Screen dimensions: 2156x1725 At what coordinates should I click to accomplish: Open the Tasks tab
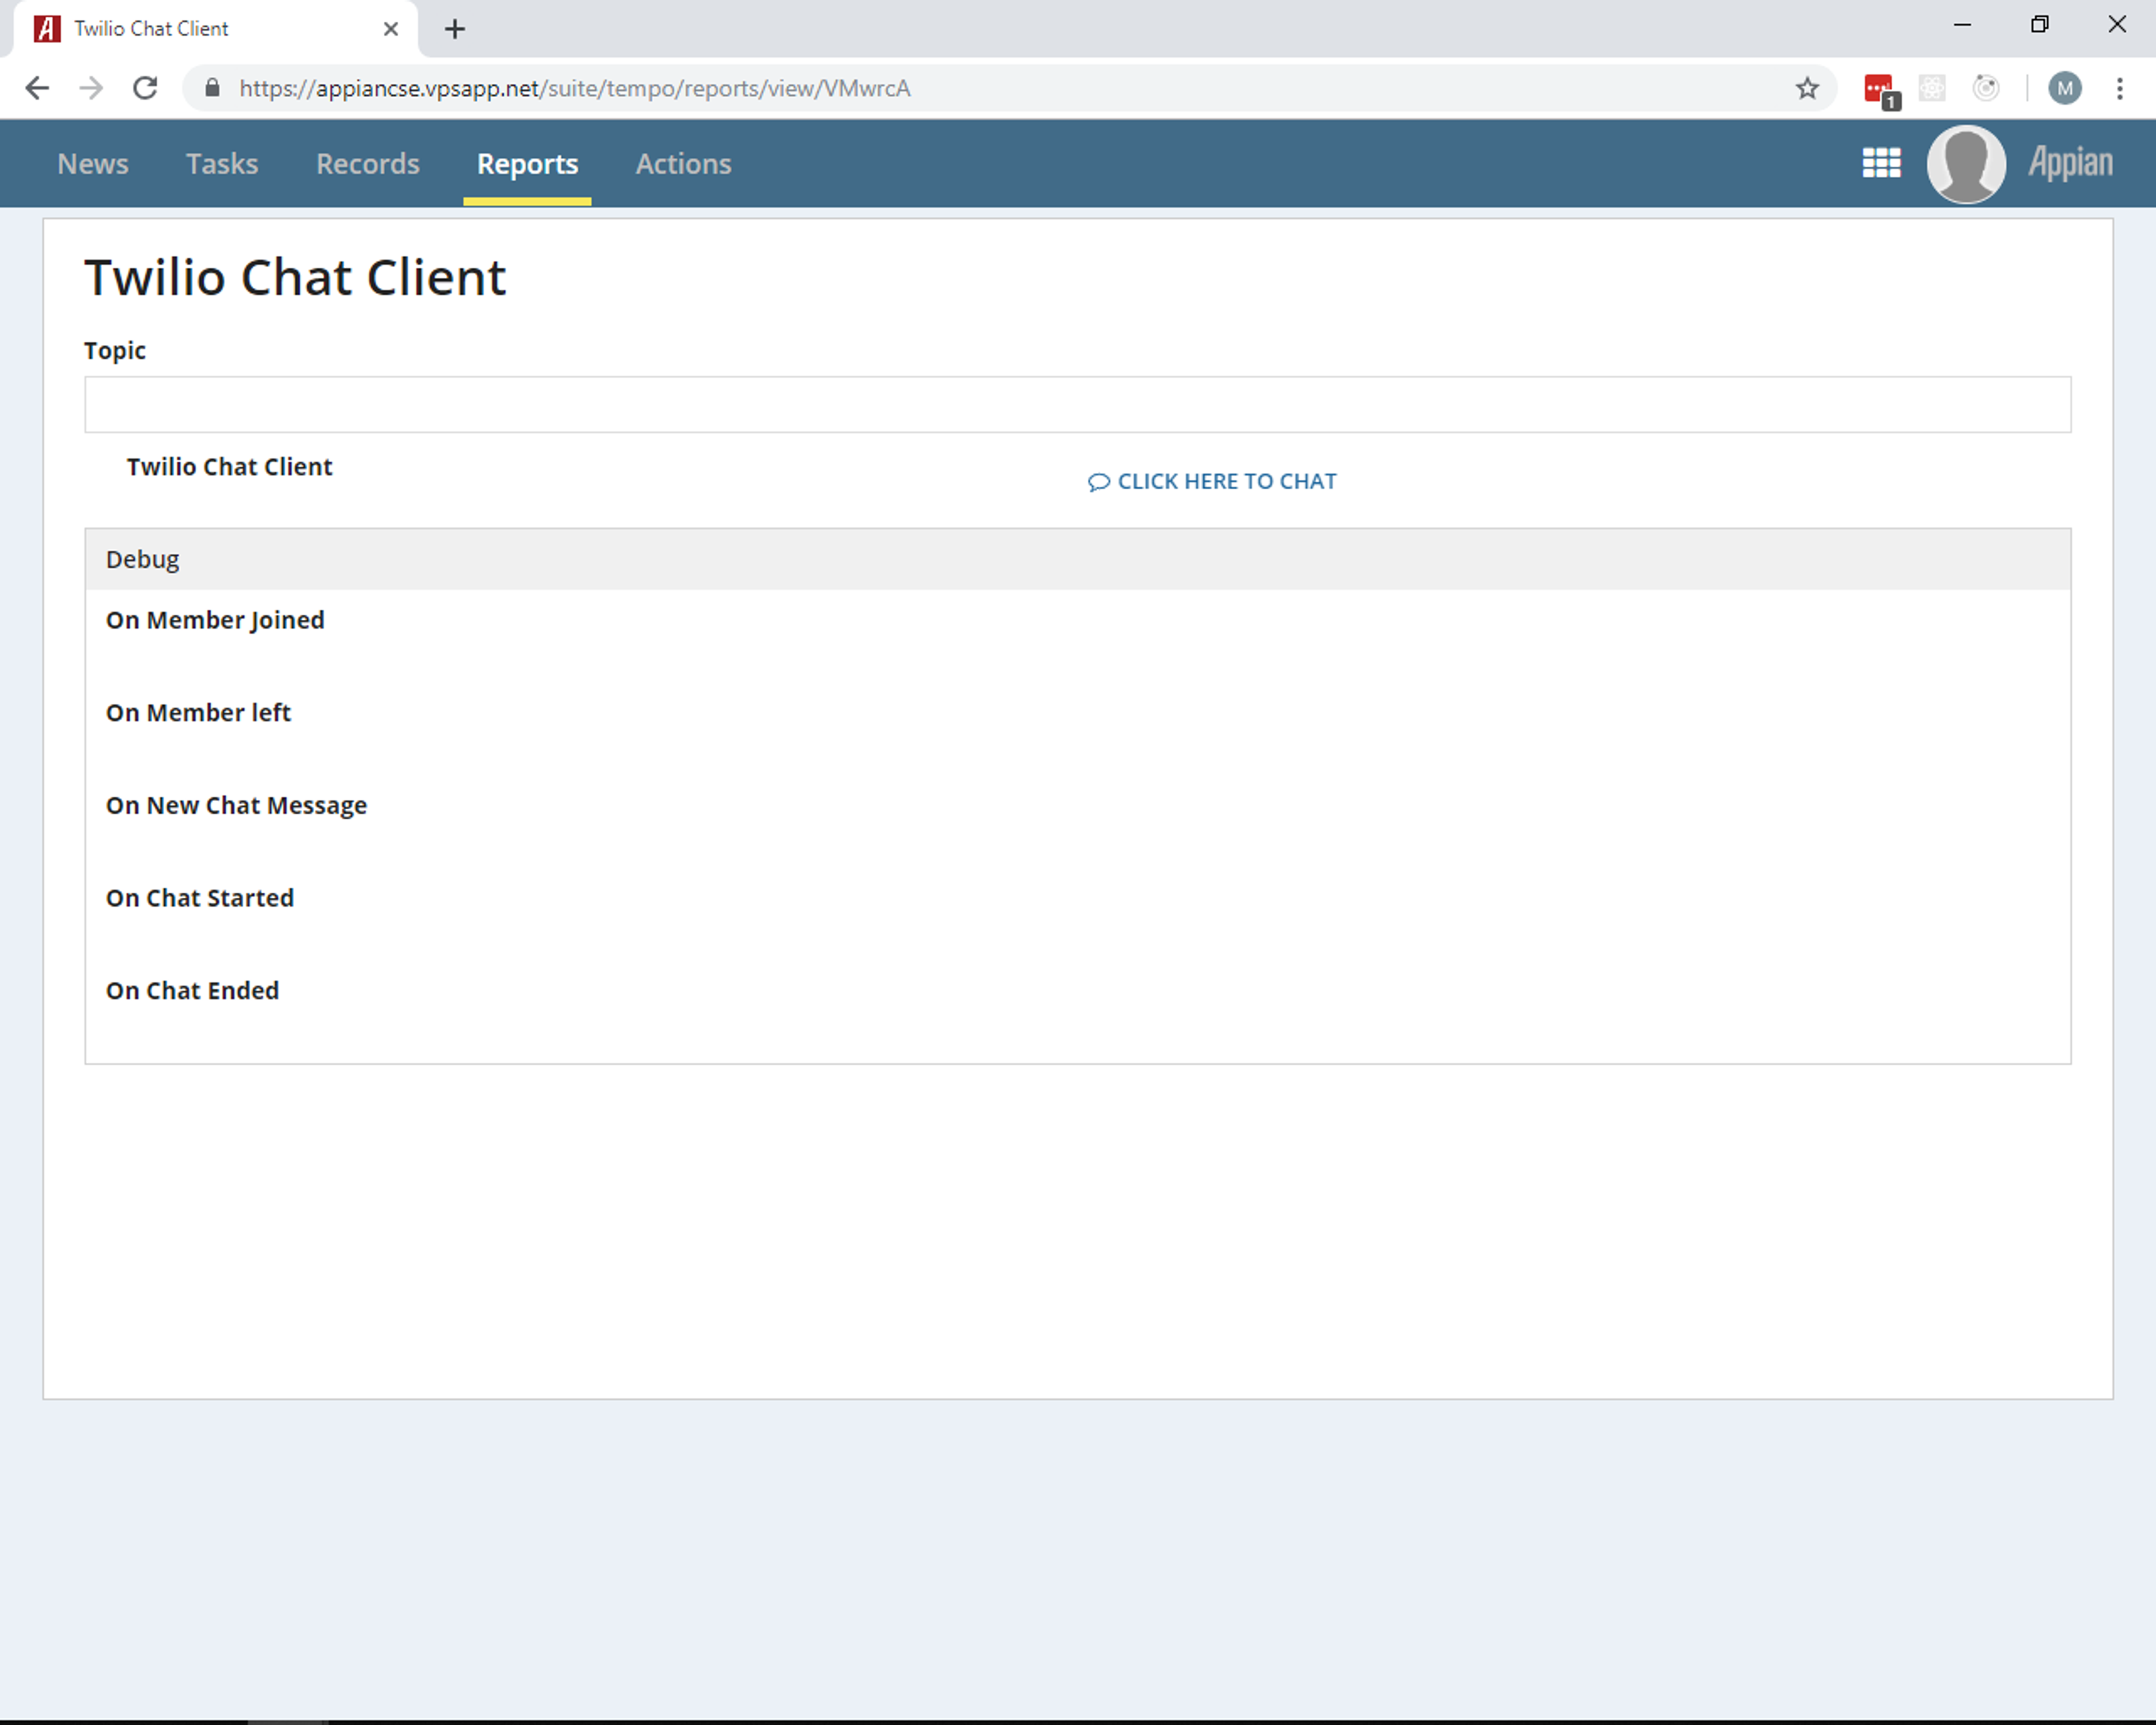(x=222, y=164)
